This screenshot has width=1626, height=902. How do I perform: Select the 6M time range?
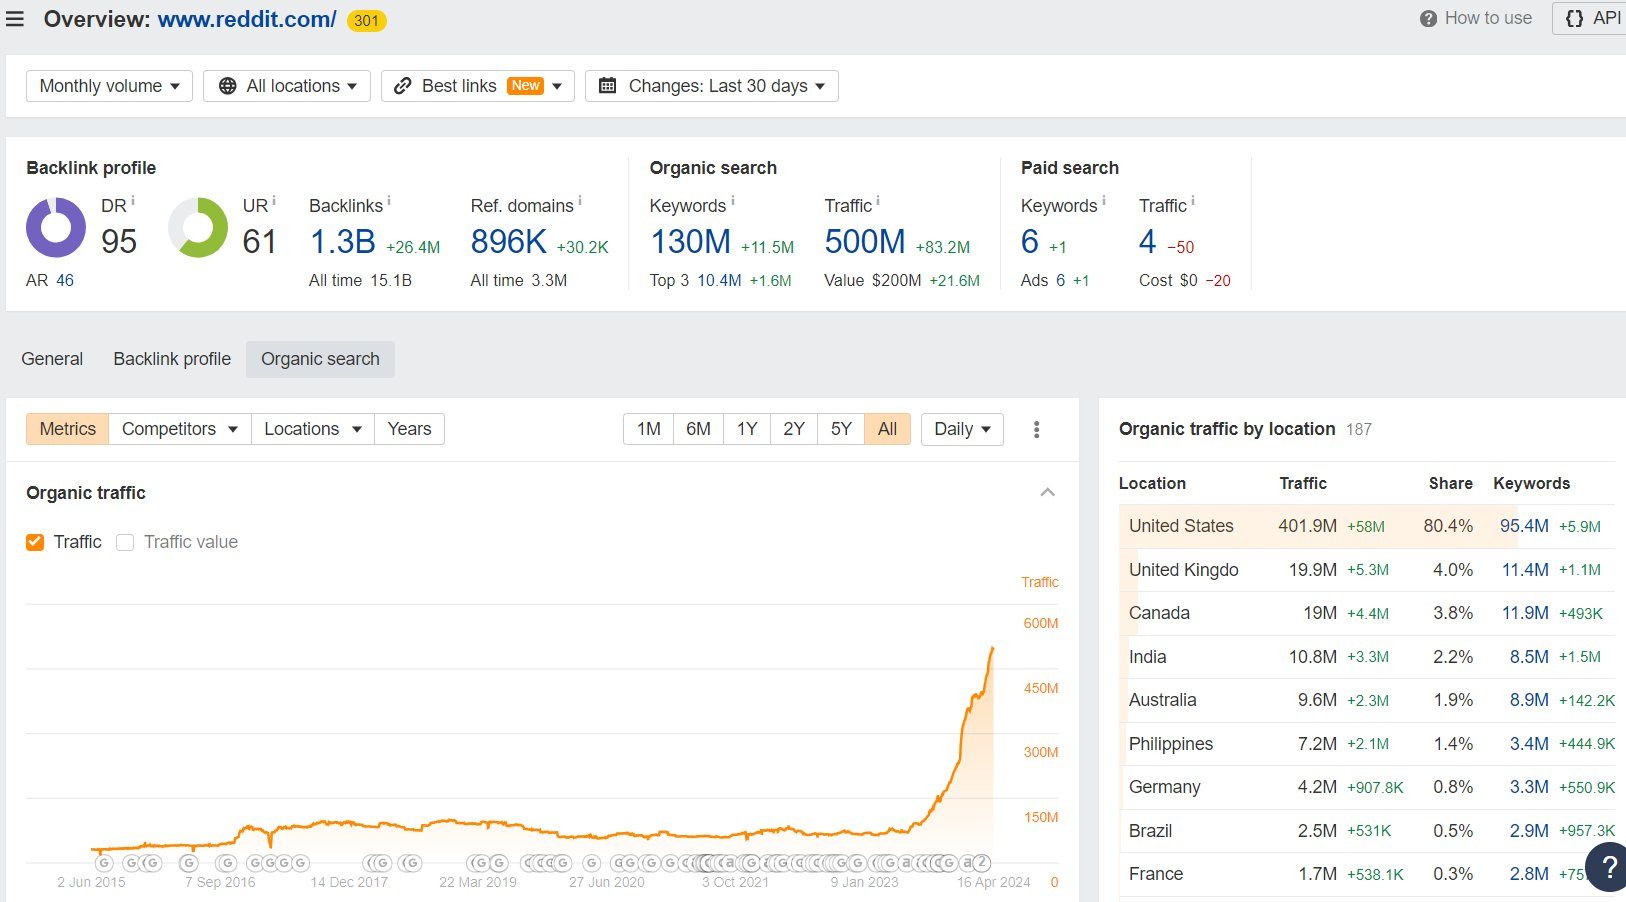click(698, 429)
